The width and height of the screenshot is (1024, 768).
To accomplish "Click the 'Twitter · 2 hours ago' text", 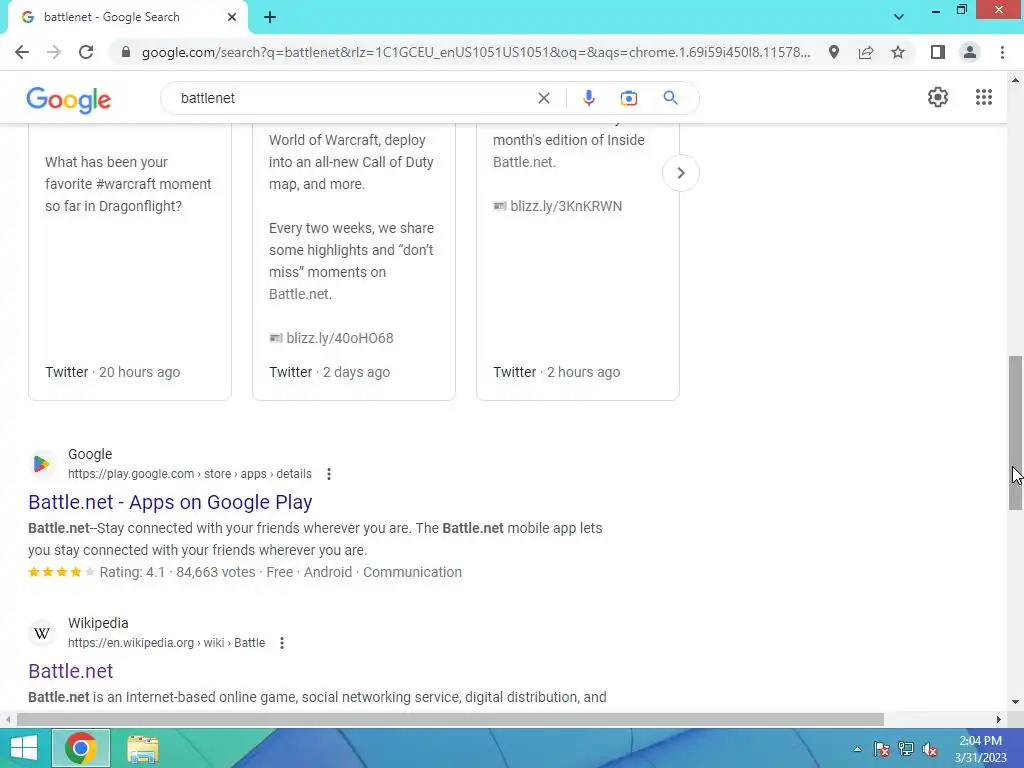I will point(556,372).
